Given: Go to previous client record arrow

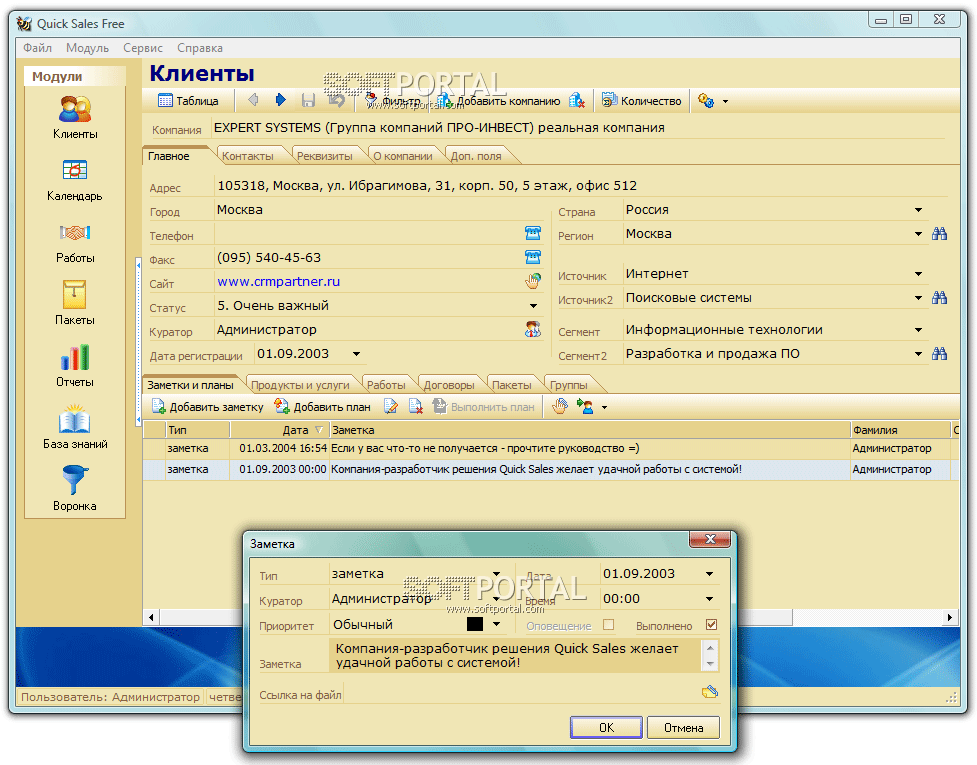Looking at the screenshot, I should coord(254,100).
